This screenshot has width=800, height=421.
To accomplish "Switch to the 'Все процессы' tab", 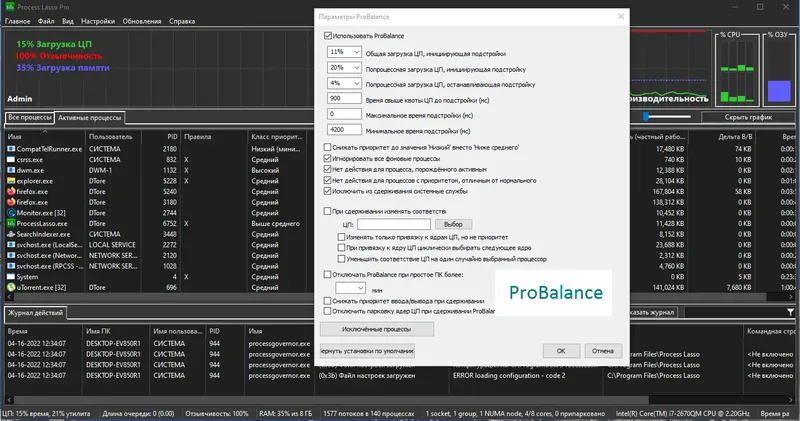I will pyautogui.click(x=30, y=117).
